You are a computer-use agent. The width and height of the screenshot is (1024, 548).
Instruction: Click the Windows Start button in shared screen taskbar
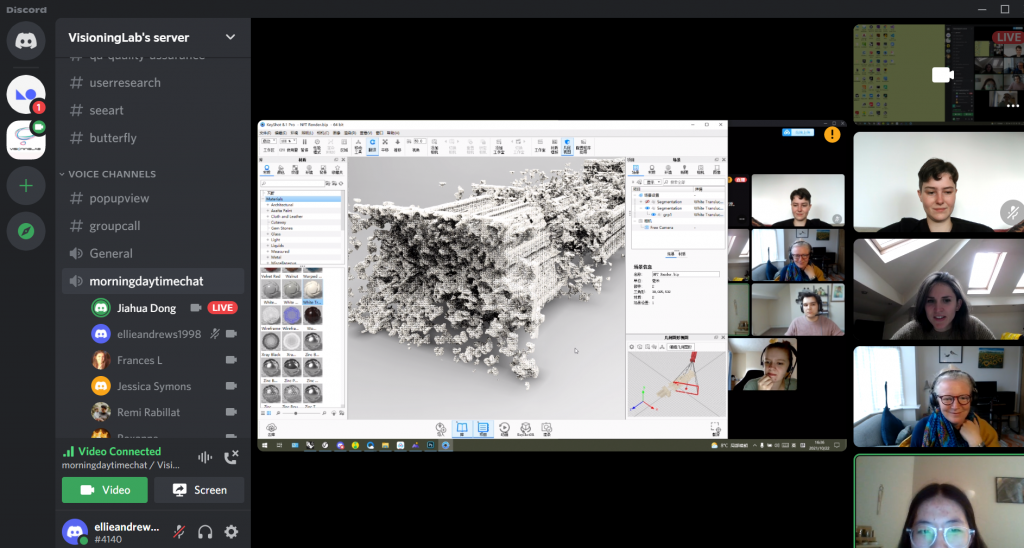click(x=264, y=445)
